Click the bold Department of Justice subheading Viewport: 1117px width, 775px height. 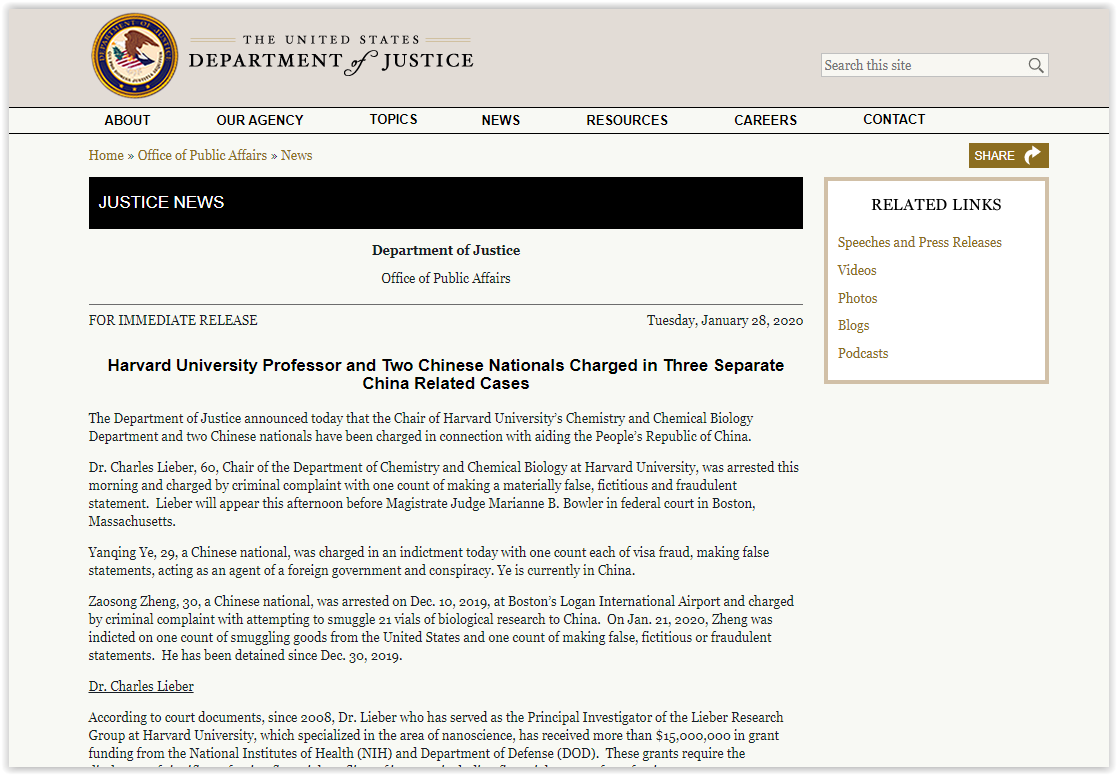point(446,251)
